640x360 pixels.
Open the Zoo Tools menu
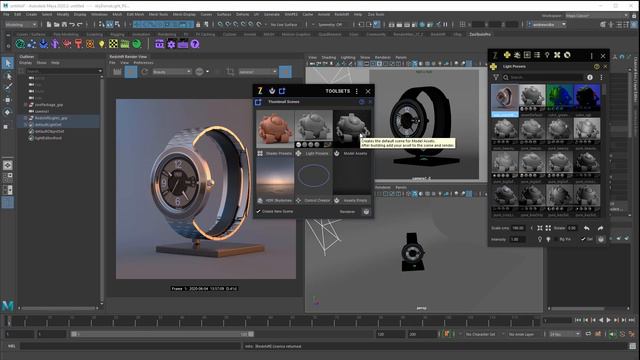(x=376, y=14)
